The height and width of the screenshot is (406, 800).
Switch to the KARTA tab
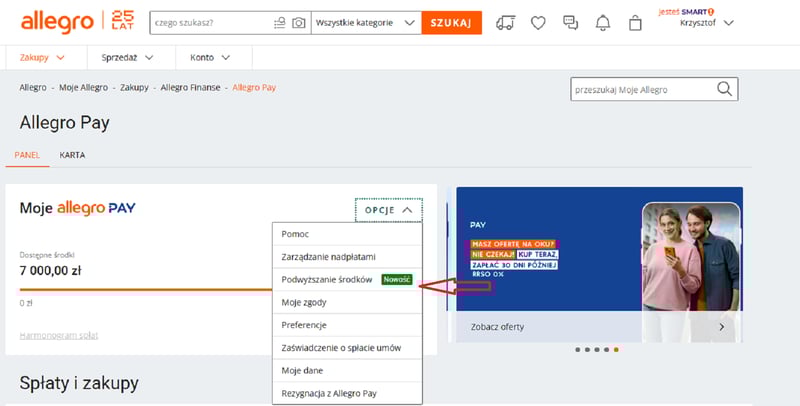click(x=71, y=156)
